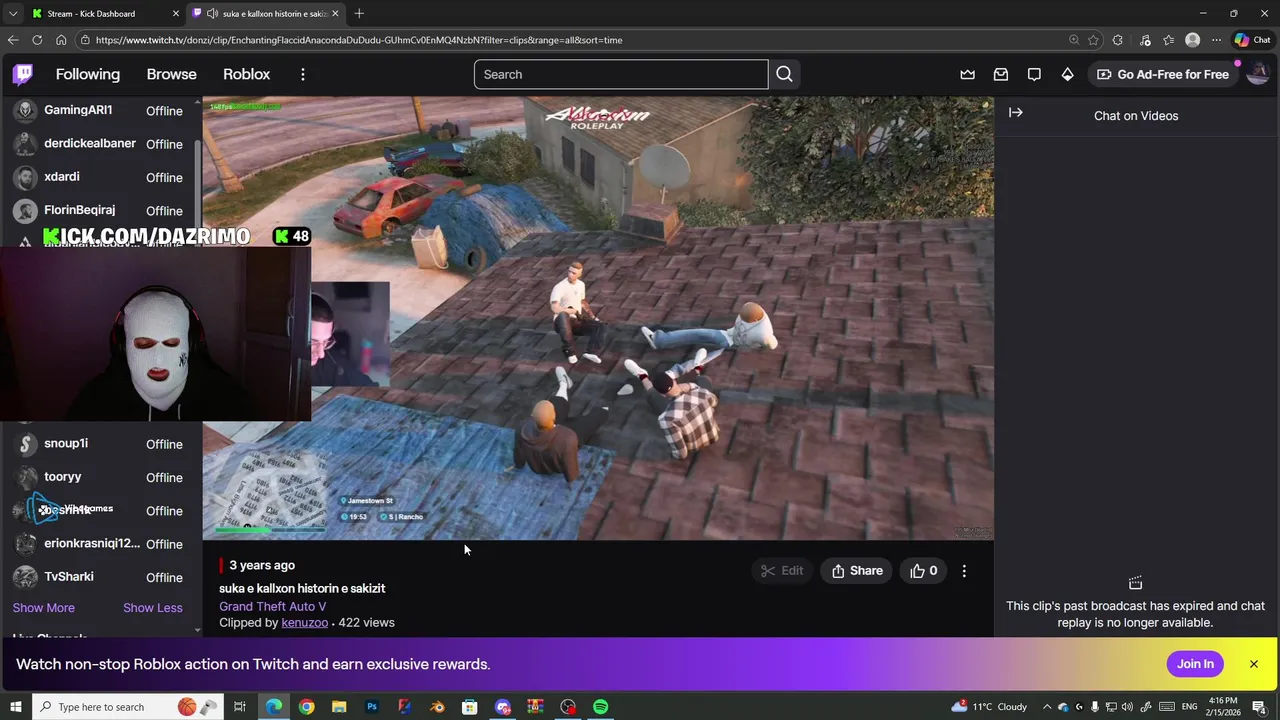Click the URL address bar
The width and height of the screenshot is (1280, 720).
(570, 40)
